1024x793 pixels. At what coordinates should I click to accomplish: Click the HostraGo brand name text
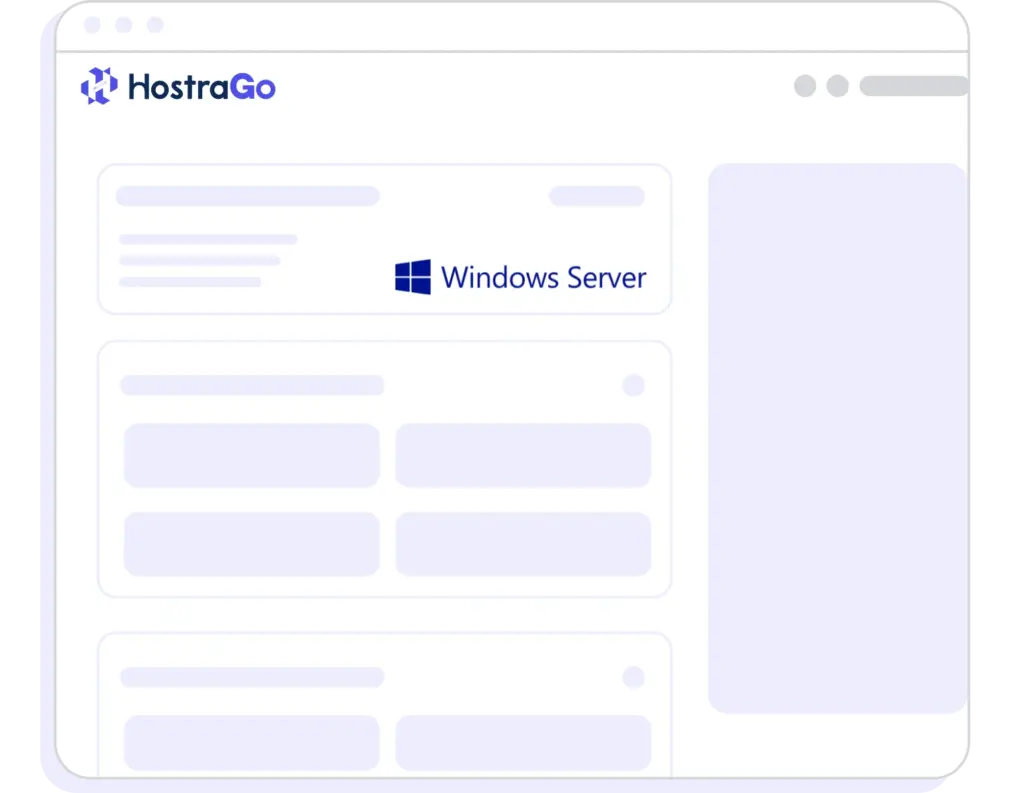[x=202, y=87]
